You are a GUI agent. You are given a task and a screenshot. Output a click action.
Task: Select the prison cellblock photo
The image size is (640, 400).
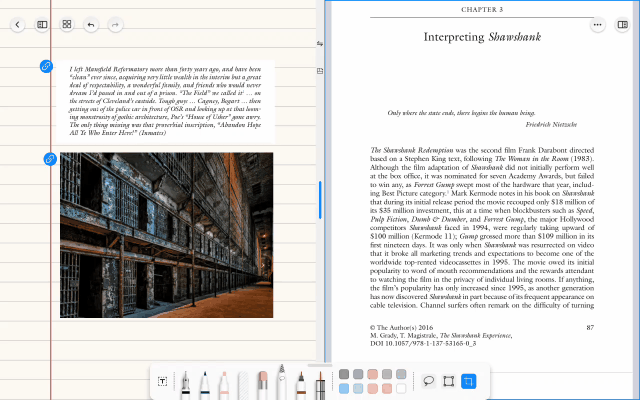point(167,235)
